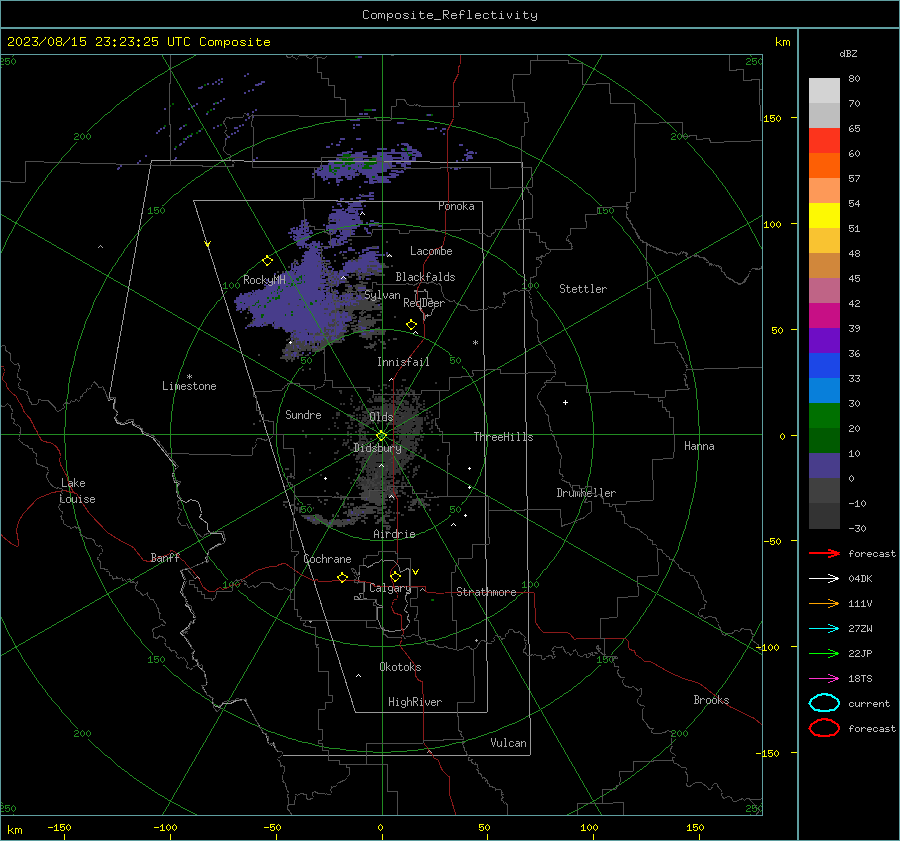Click the white plus marker west of Hanna
Viewport: 900px width, 841px height.
565,402
